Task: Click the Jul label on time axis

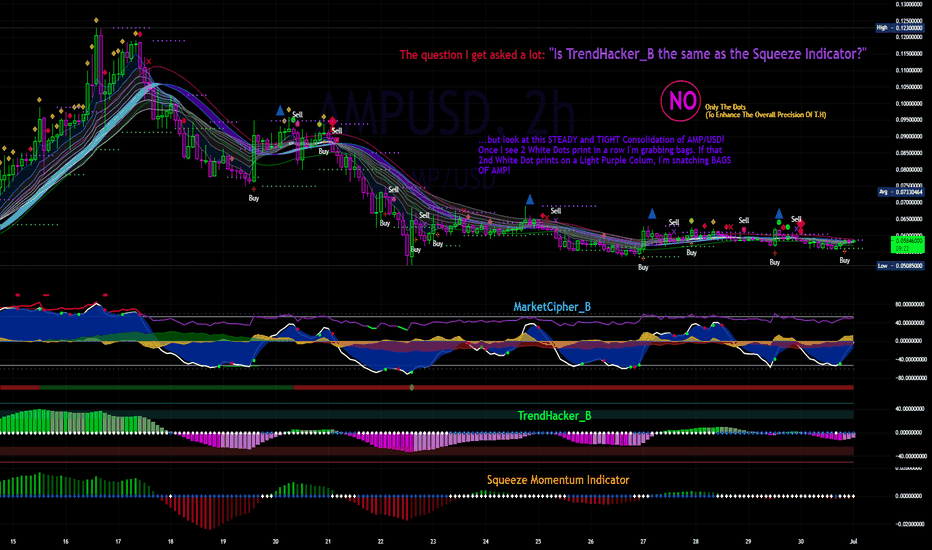Action: tap(854, 542)
